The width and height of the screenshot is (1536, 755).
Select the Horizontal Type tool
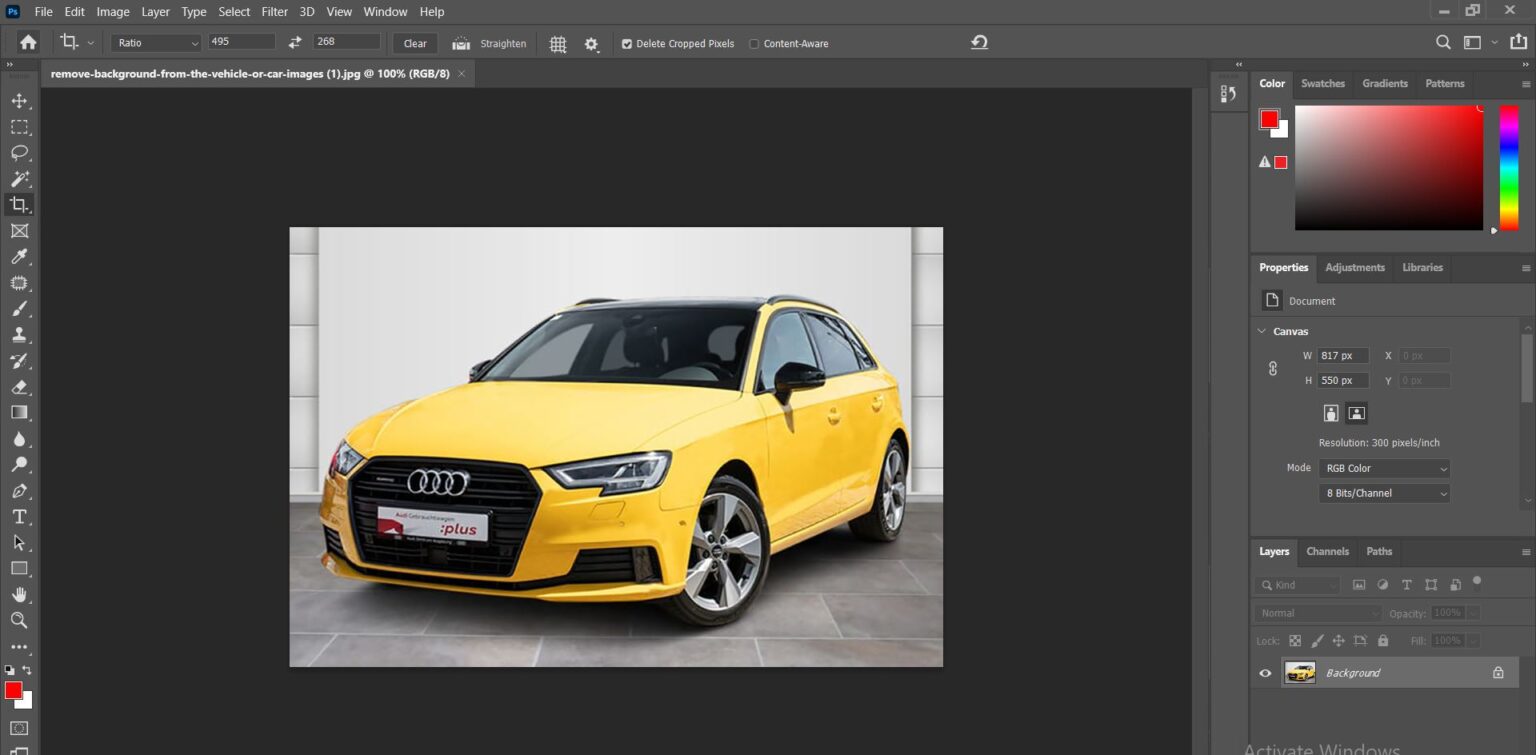click(18, 516)
